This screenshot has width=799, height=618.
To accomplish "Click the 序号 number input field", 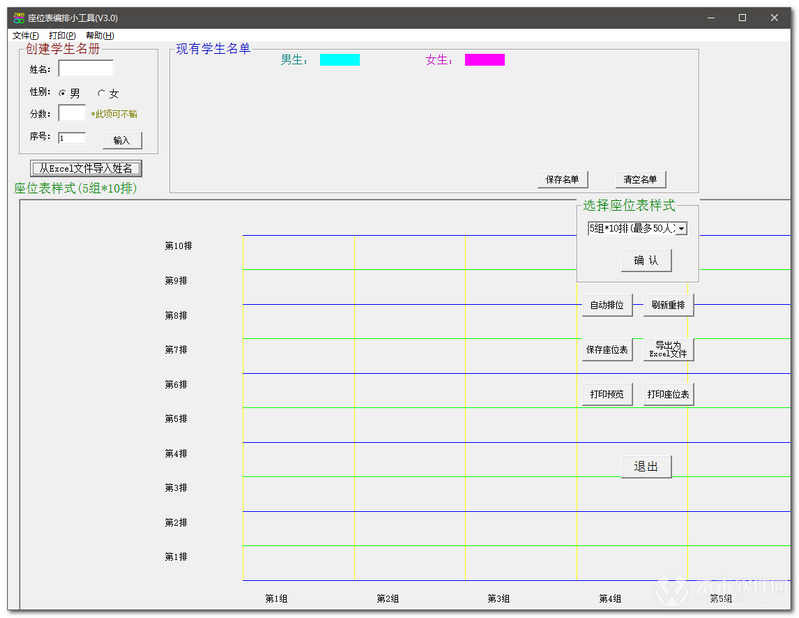I will coord(72,138).
